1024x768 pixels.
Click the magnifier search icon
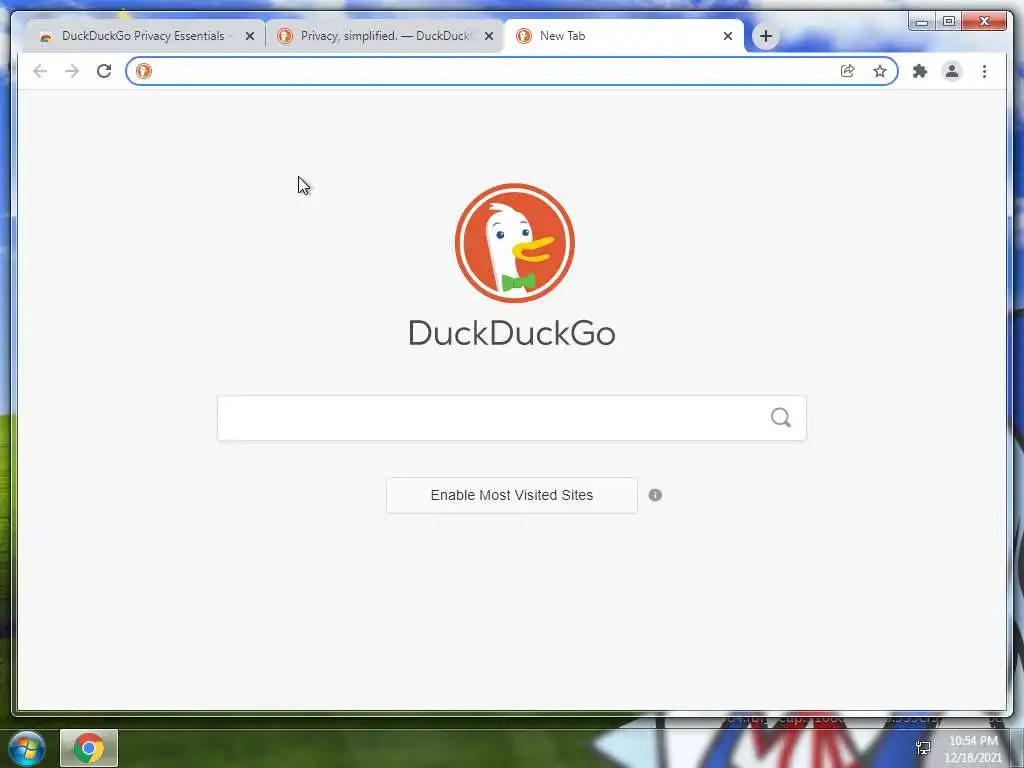pyautogui.click(x=780, y=417)
